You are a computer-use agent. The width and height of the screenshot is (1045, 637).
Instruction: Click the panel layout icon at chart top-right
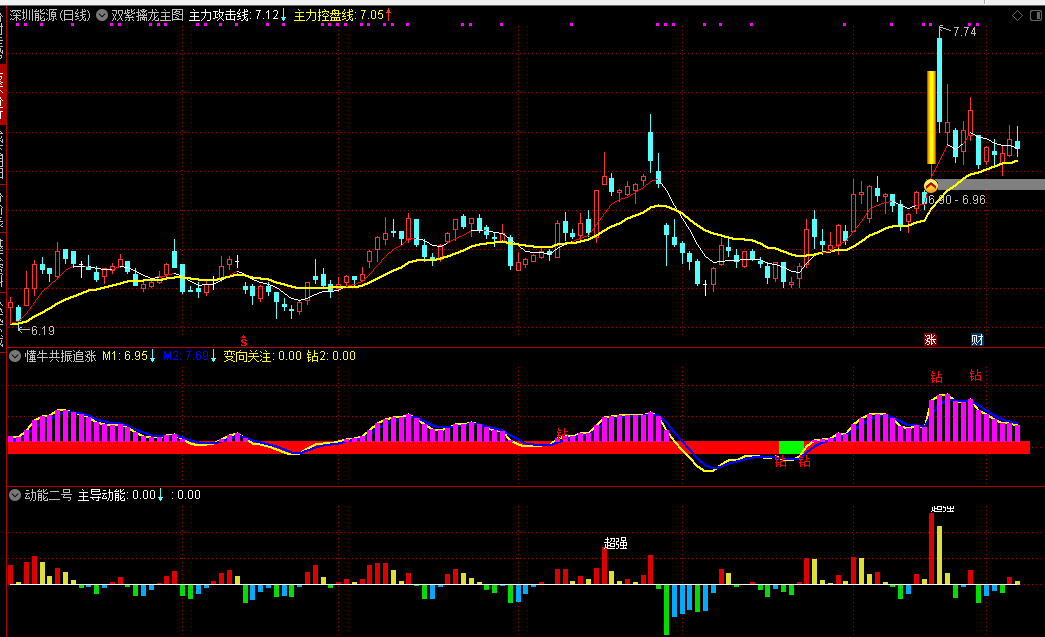pyautogui.click(x=1036, y=15)
